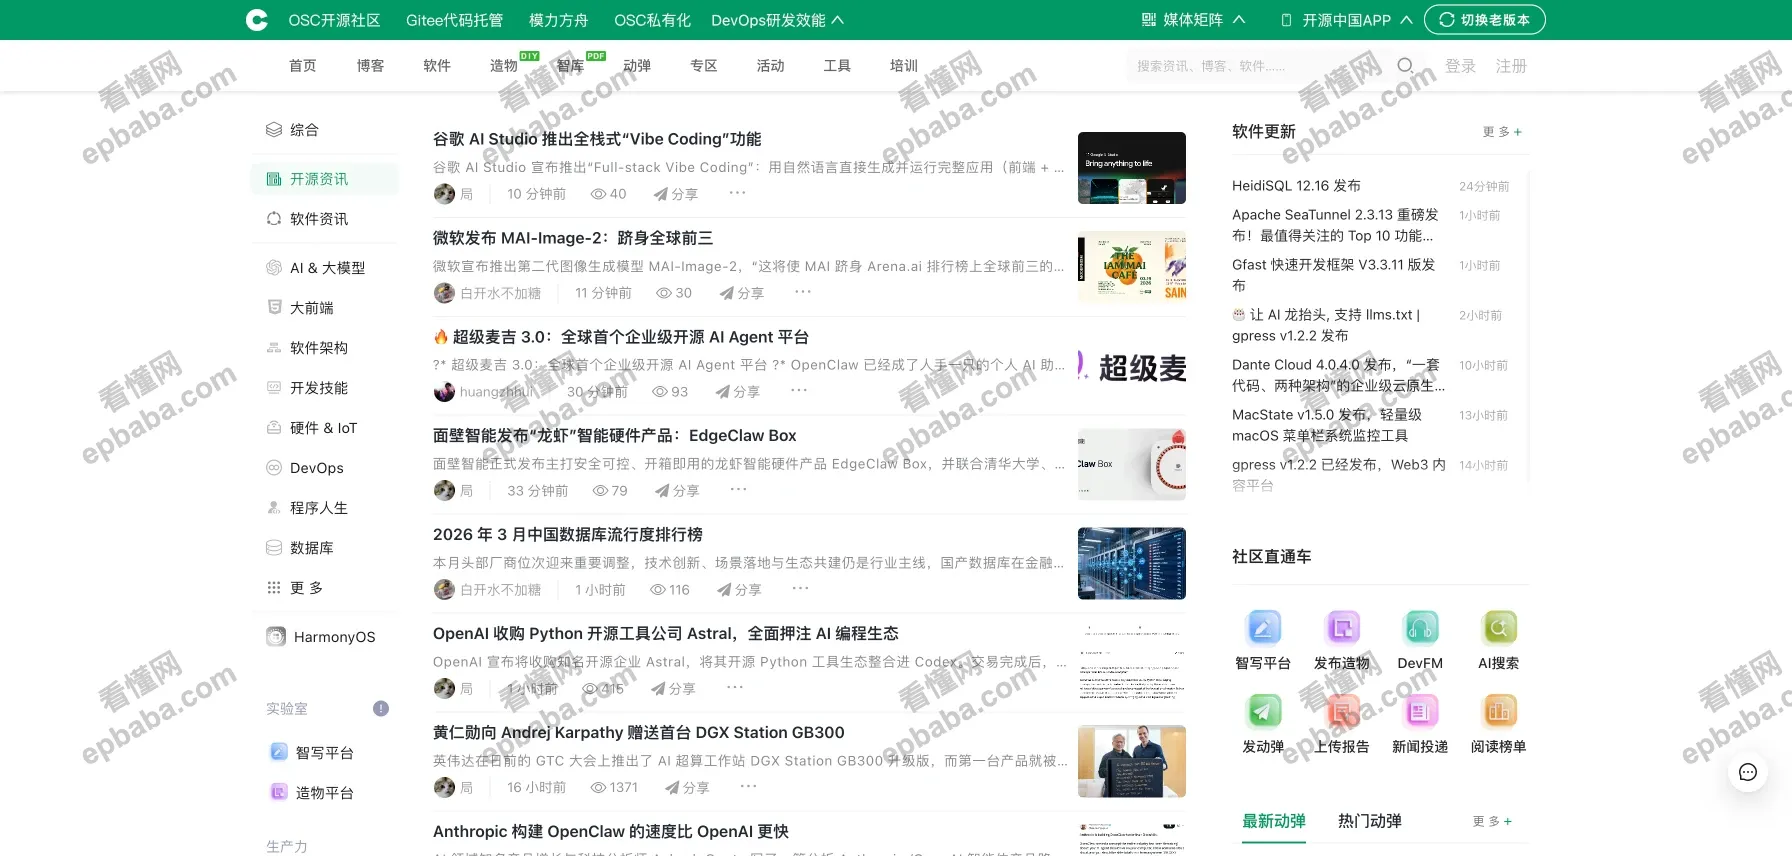1792x856 pixels.
Task: Open more options for 超级麦吉 article
Action: click(799, 390)
